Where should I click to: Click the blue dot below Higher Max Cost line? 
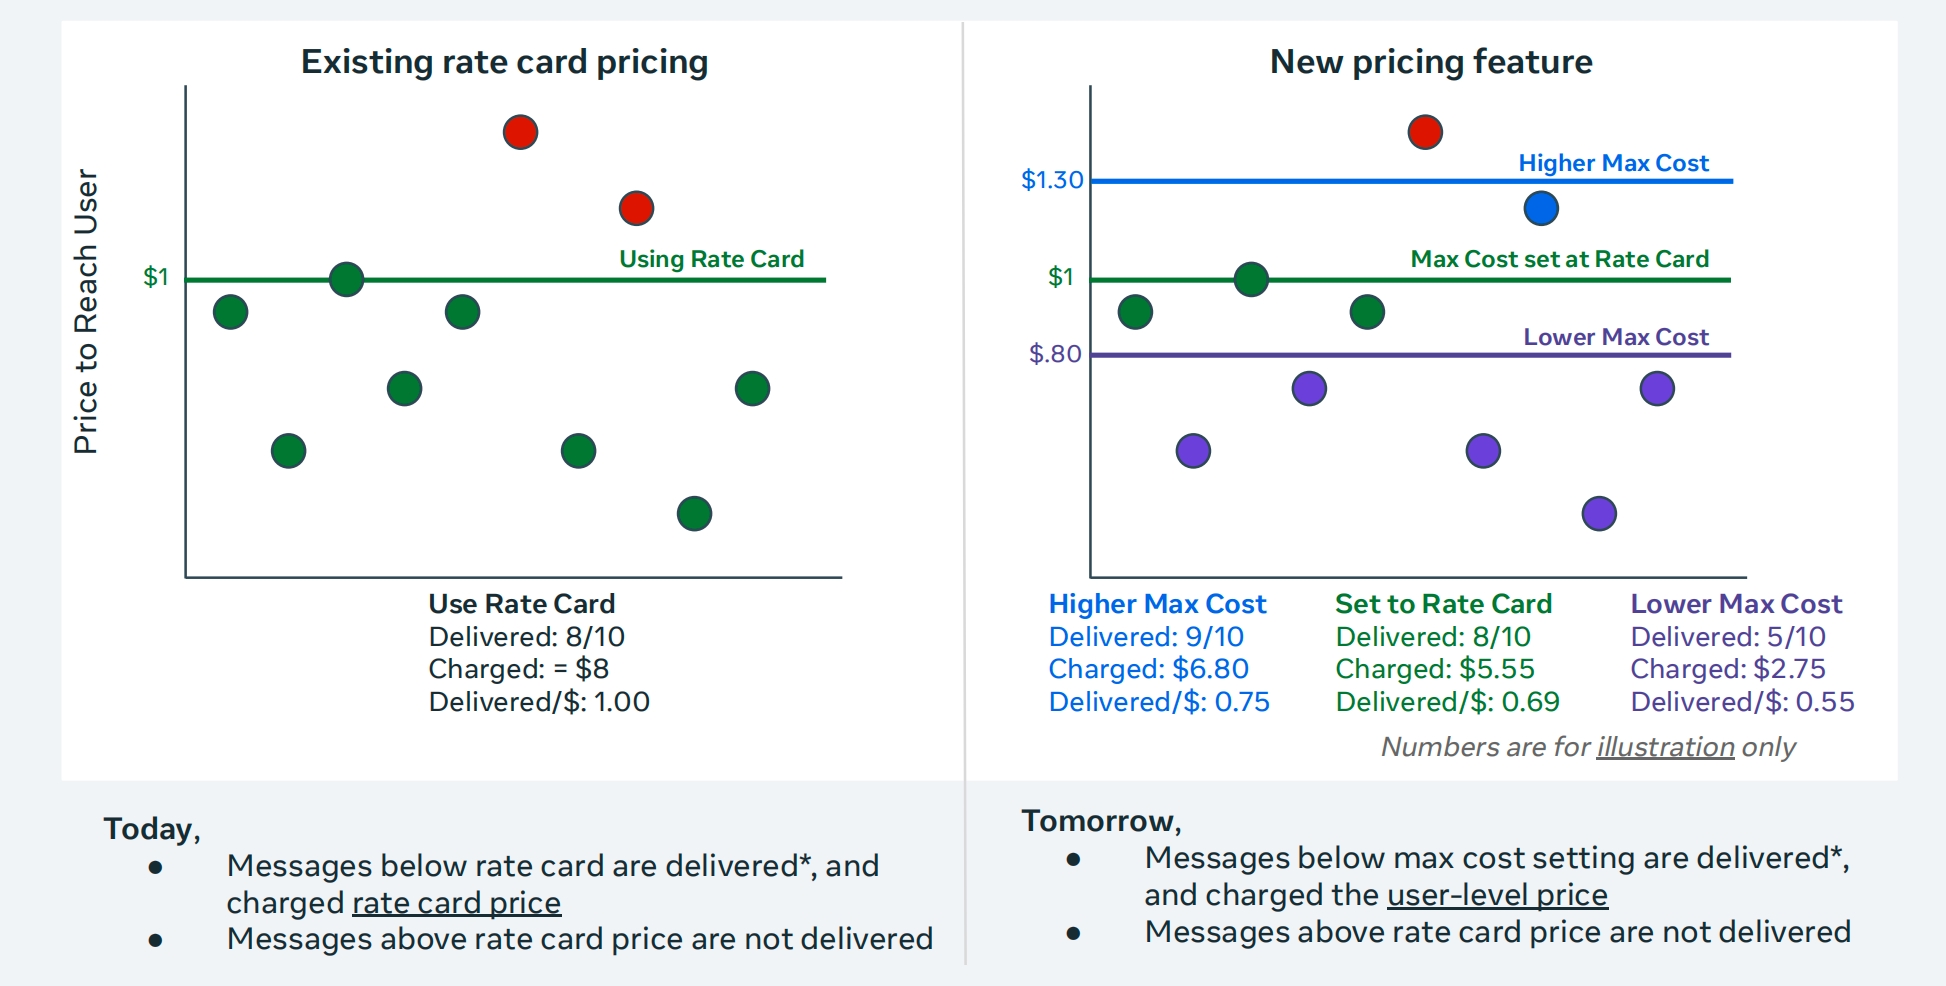pos(1541,208)
